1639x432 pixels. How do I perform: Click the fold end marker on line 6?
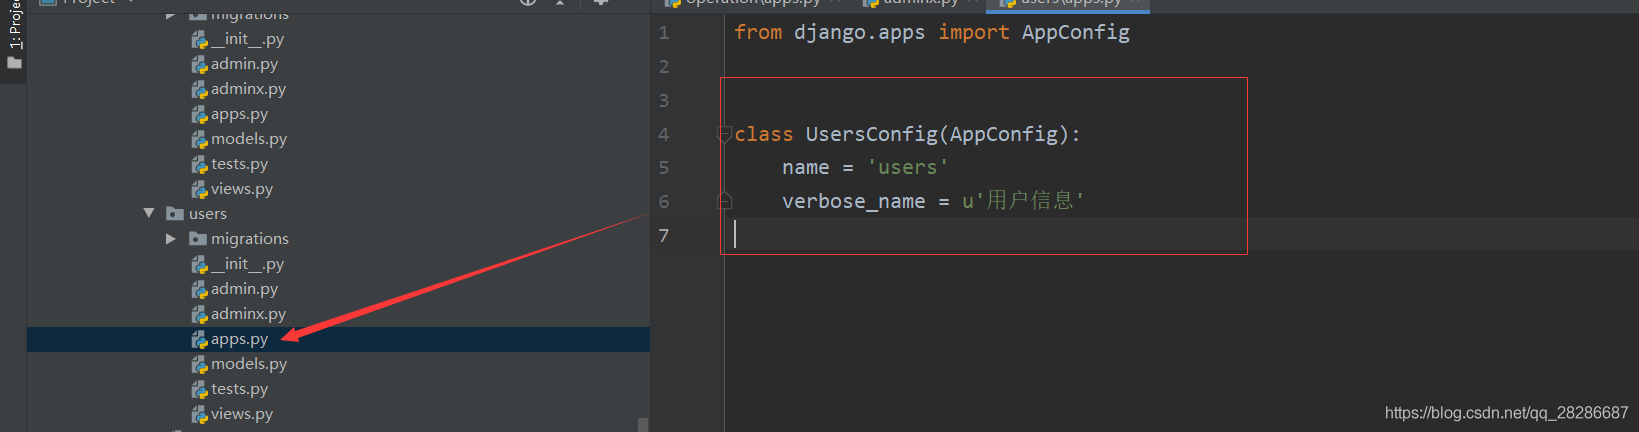click(x=725, y=201)
